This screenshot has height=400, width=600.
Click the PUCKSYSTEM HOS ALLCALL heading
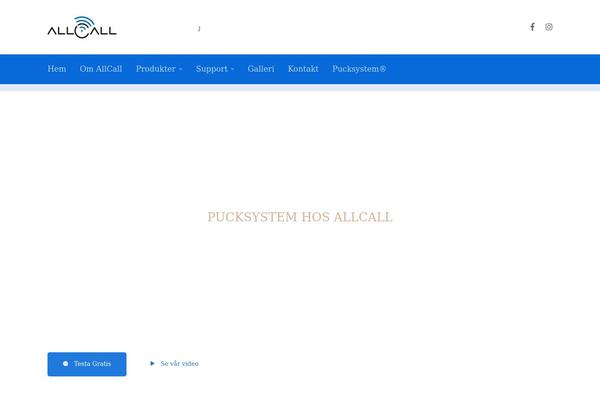[x=300, y=217]
